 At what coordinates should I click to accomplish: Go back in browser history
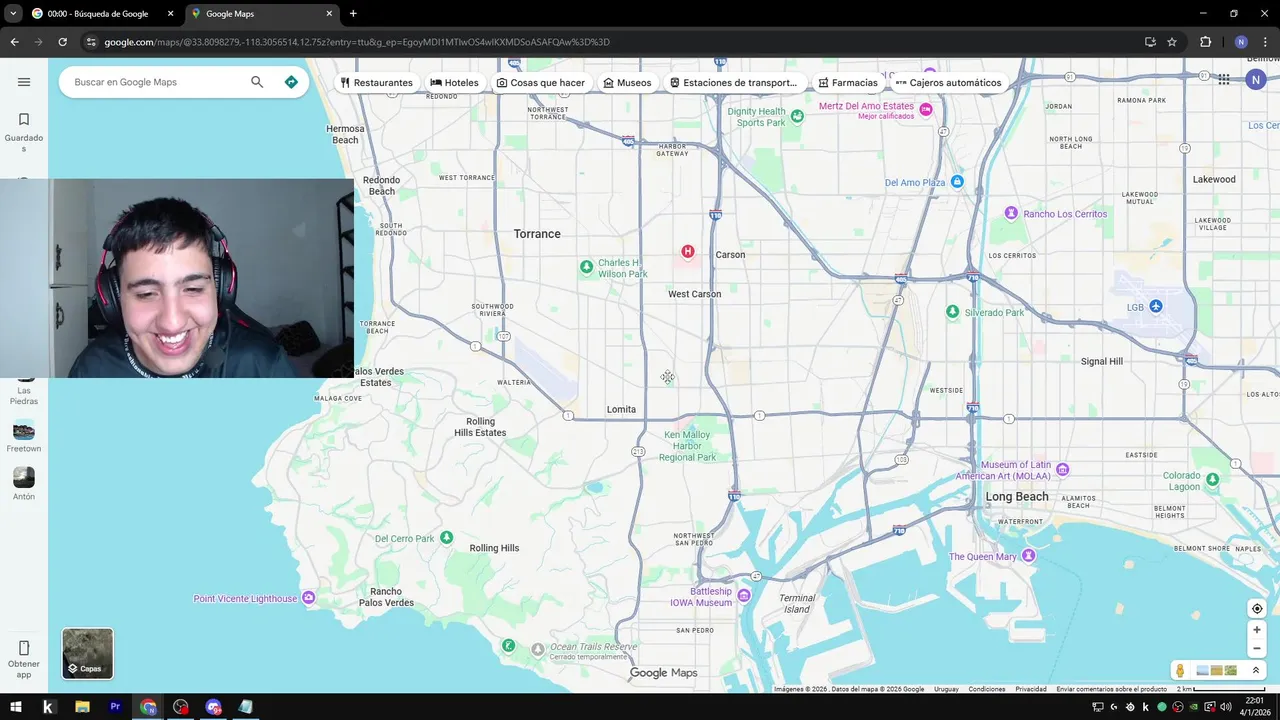click(14, 42)
